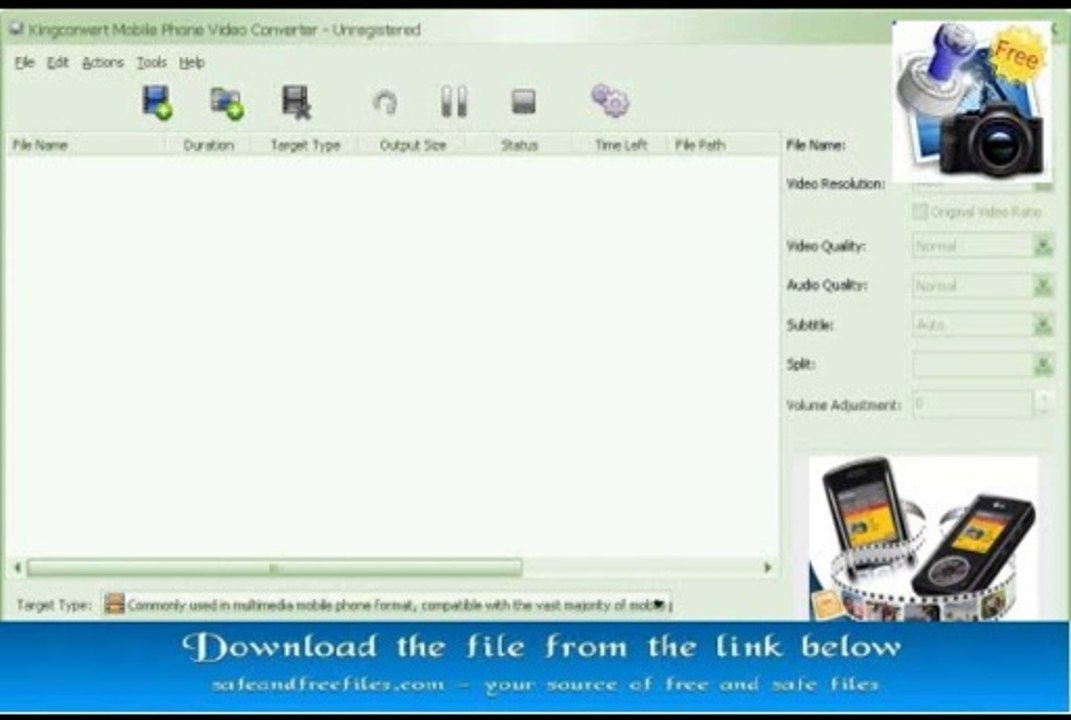
Task: Click the Add folder icon
Action: 227,103
